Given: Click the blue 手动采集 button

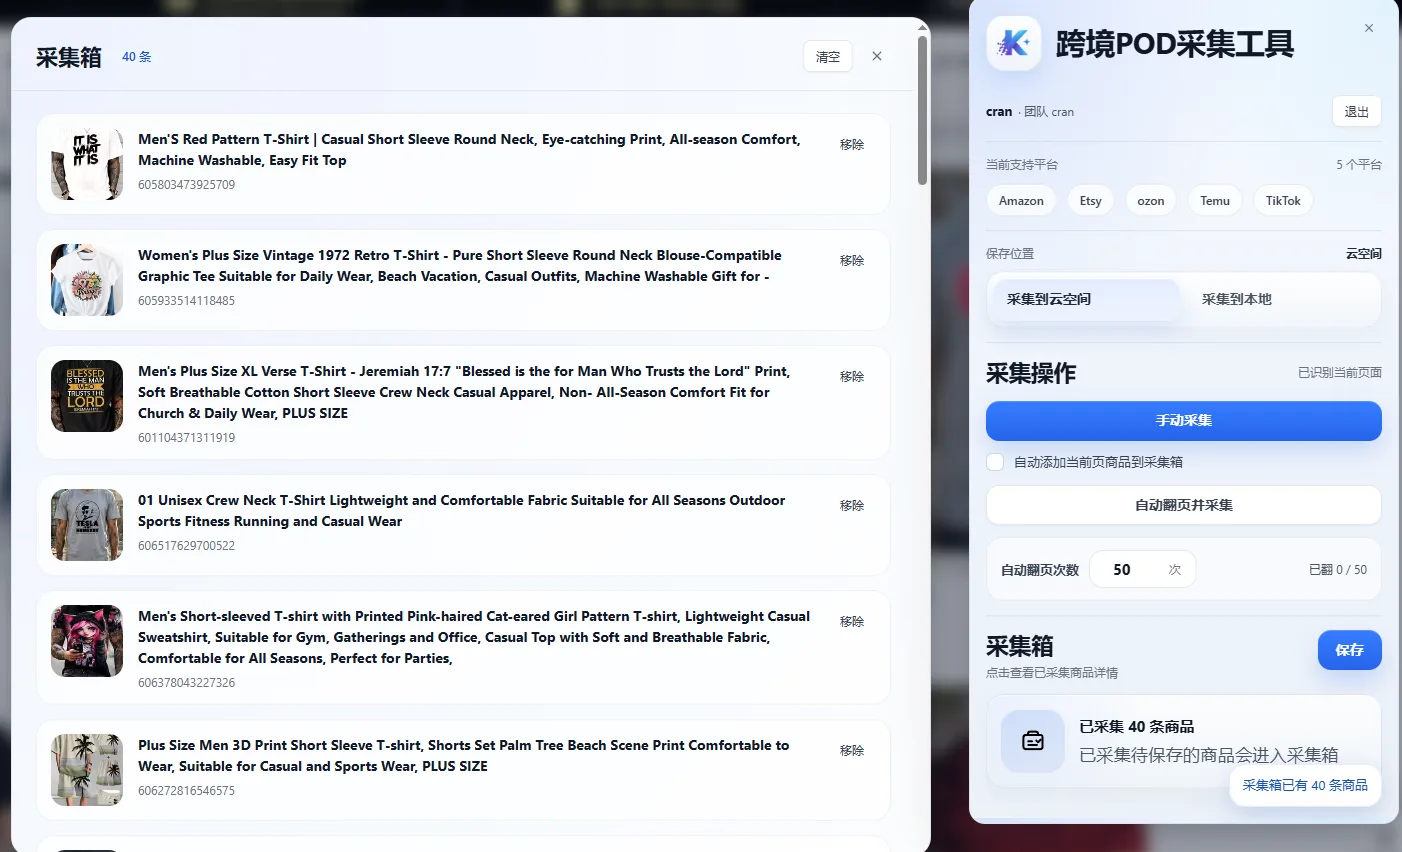Looking at the screenshot, I should [x=1183, y=421].
